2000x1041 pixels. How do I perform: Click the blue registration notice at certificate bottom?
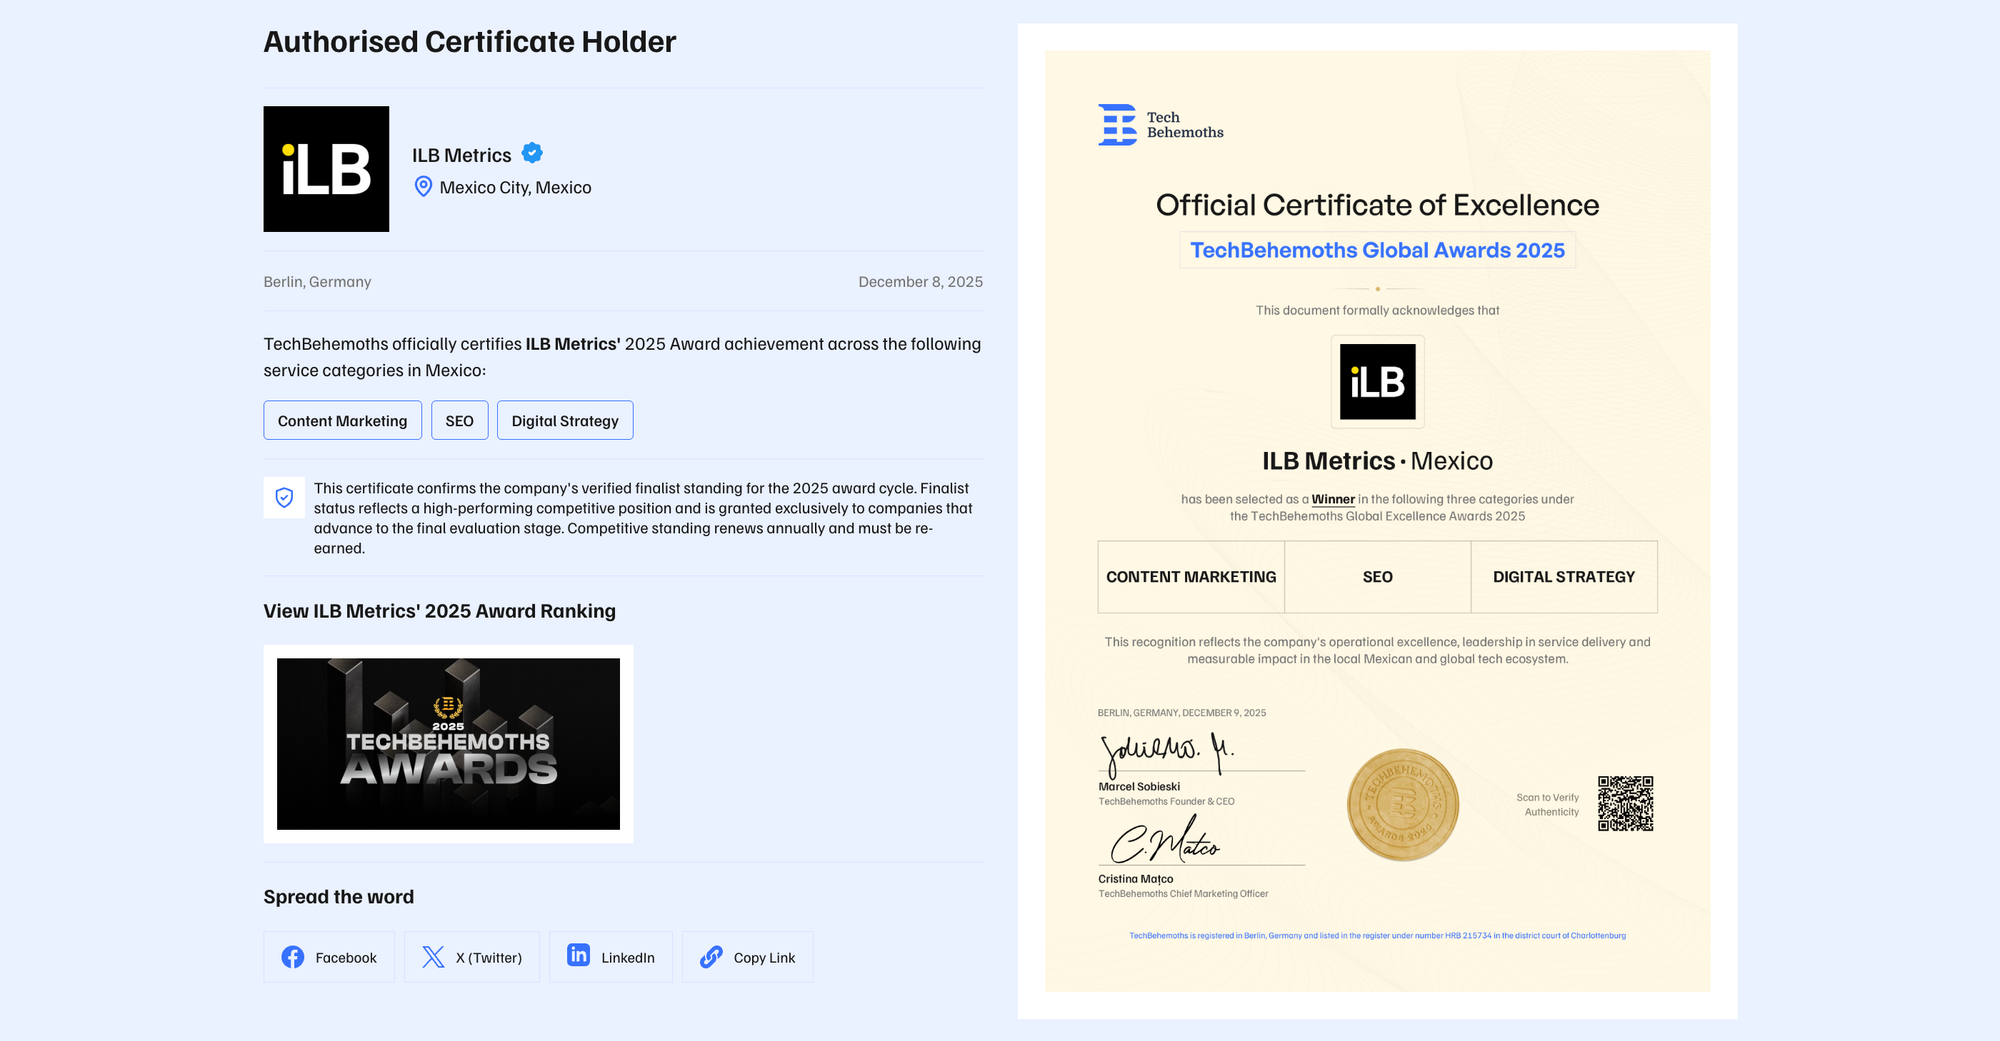(1378, 936)
